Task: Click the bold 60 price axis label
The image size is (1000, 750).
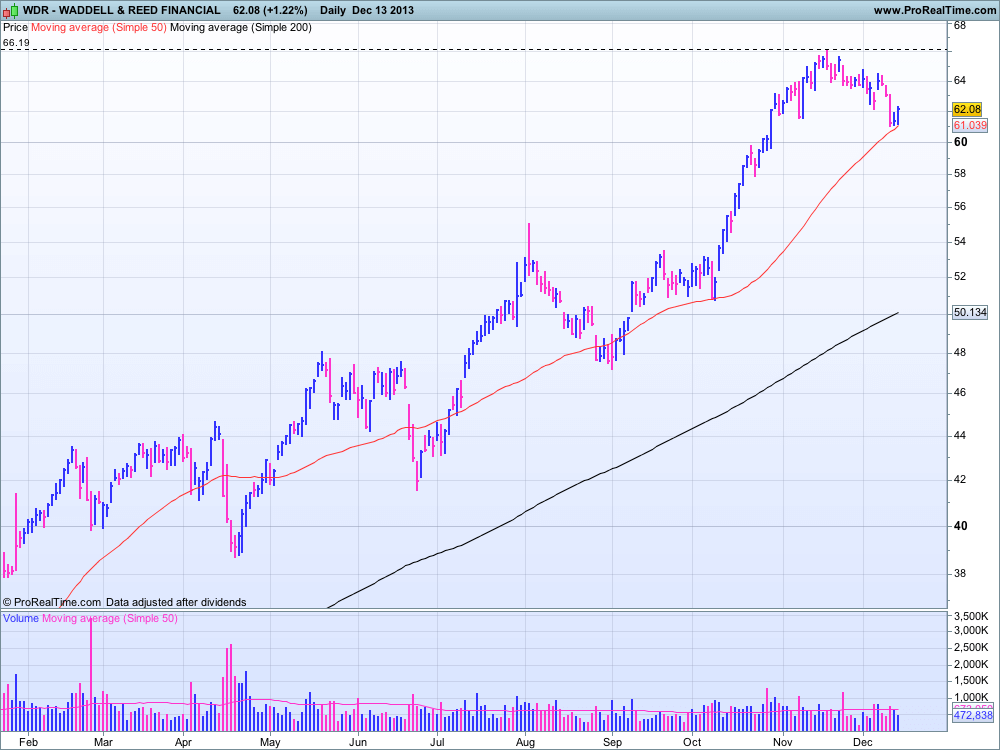Action: (x=960, y=142)
